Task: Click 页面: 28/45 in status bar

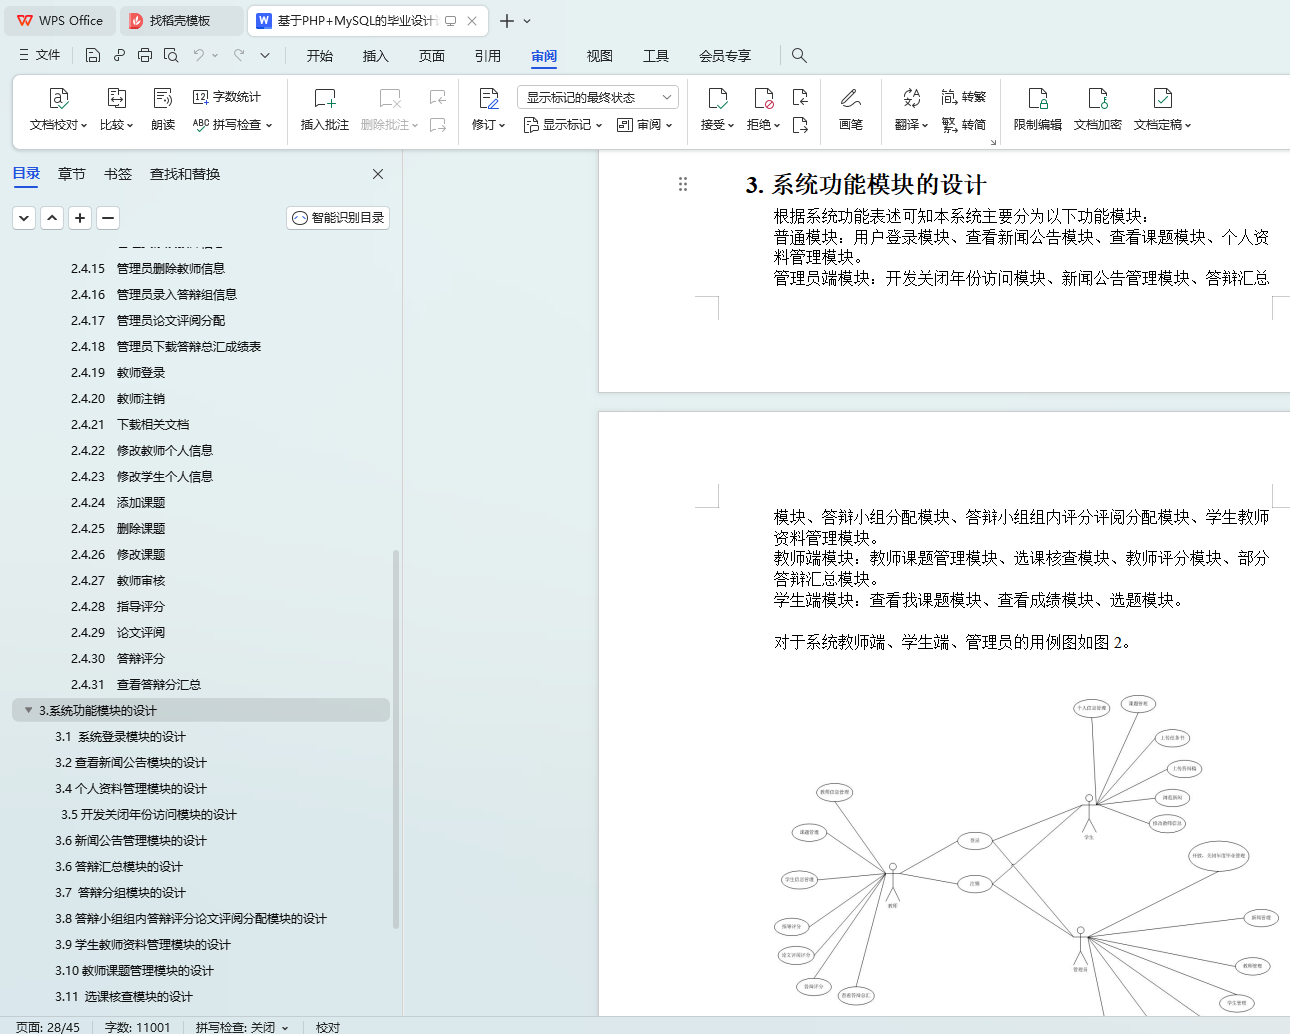Action: click(47, 1027)
